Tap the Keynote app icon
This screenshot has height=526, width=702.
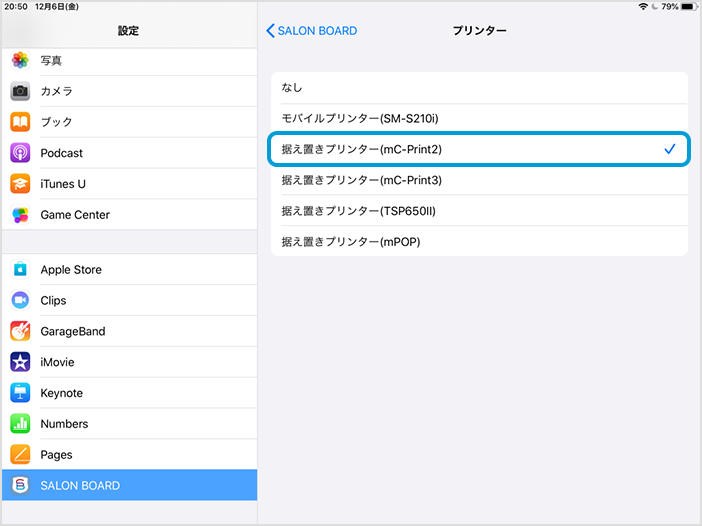pos(20,393)
